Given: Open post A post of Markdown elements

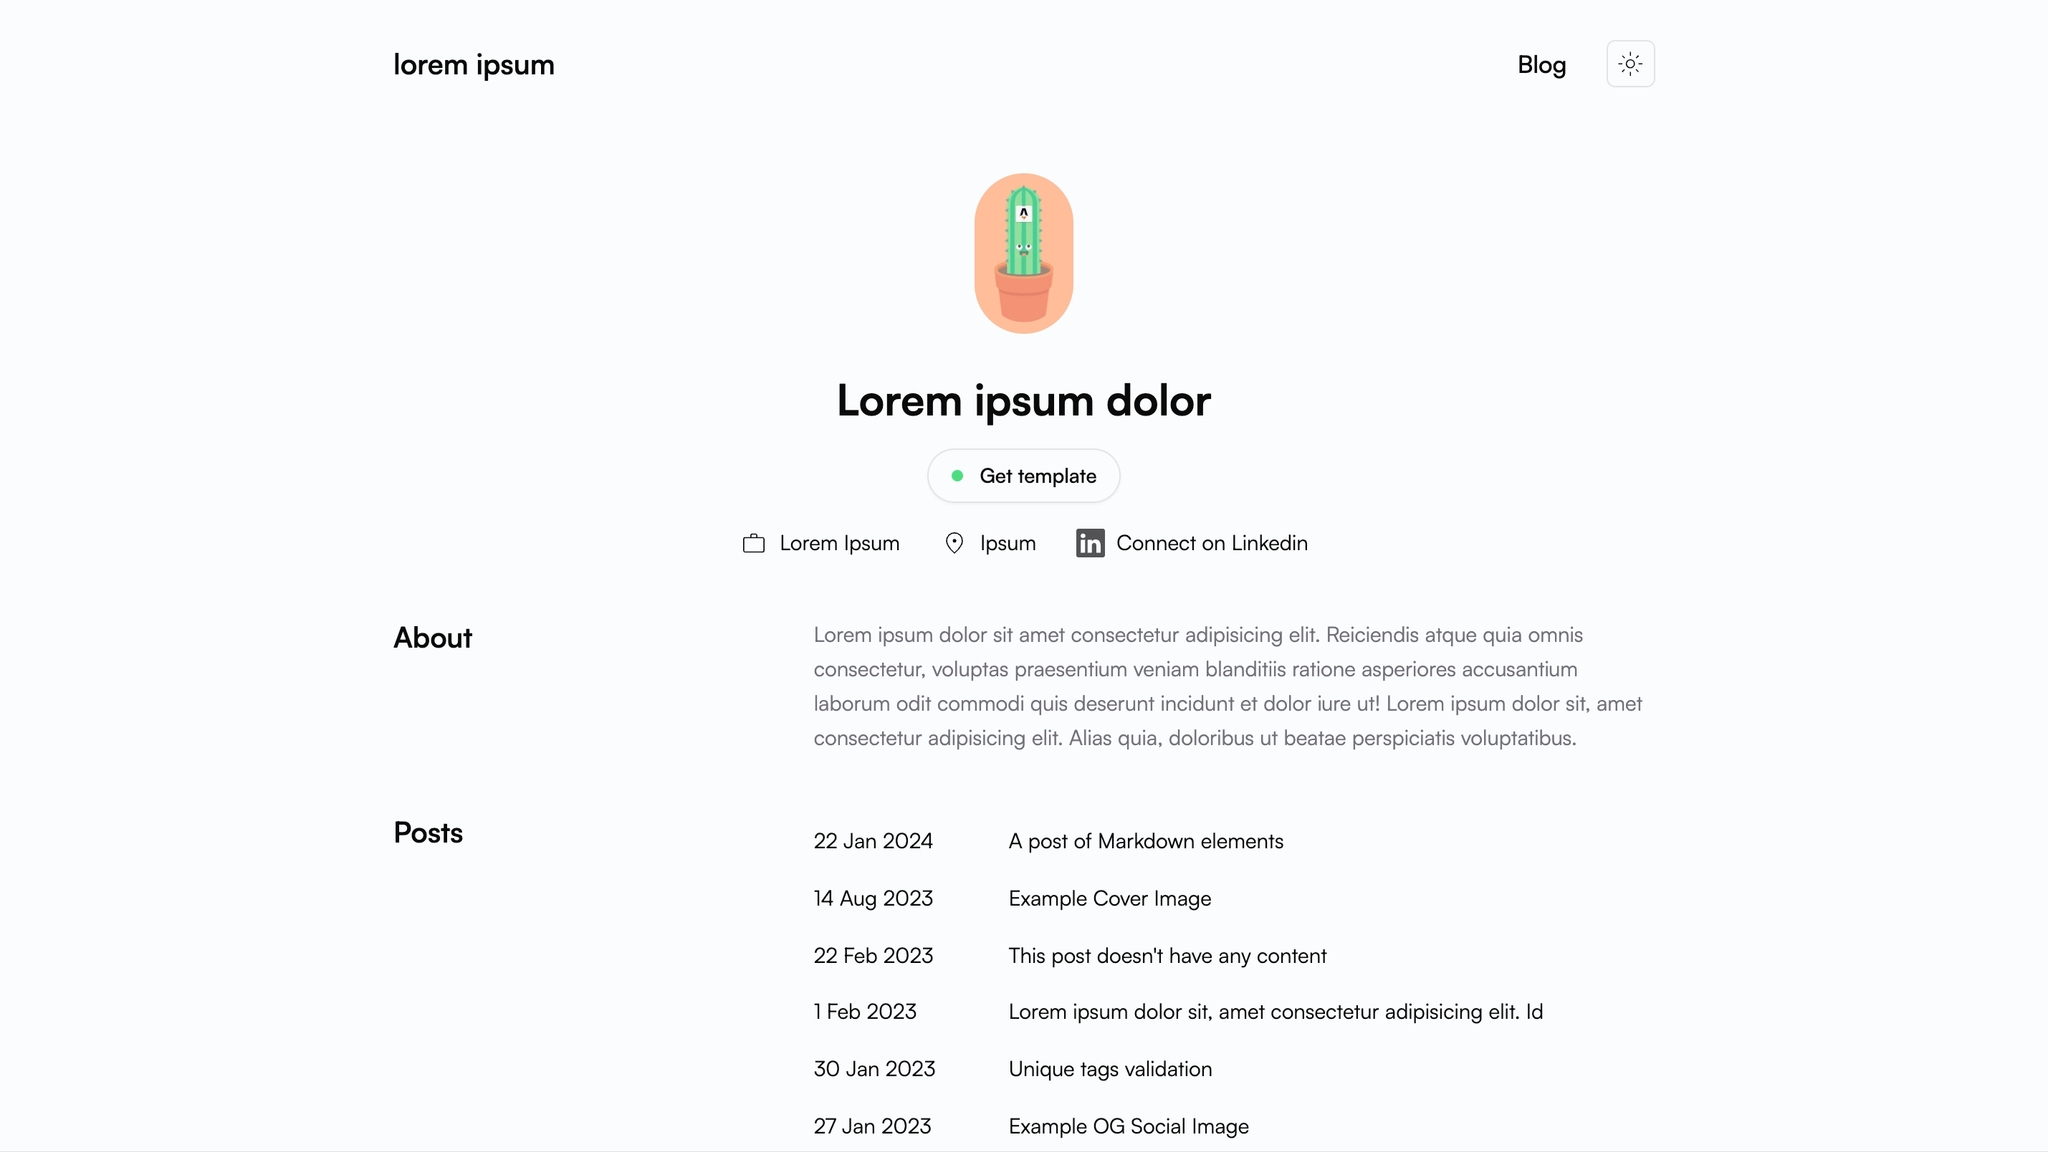Looking at the screenshot, I should 1146,841.
